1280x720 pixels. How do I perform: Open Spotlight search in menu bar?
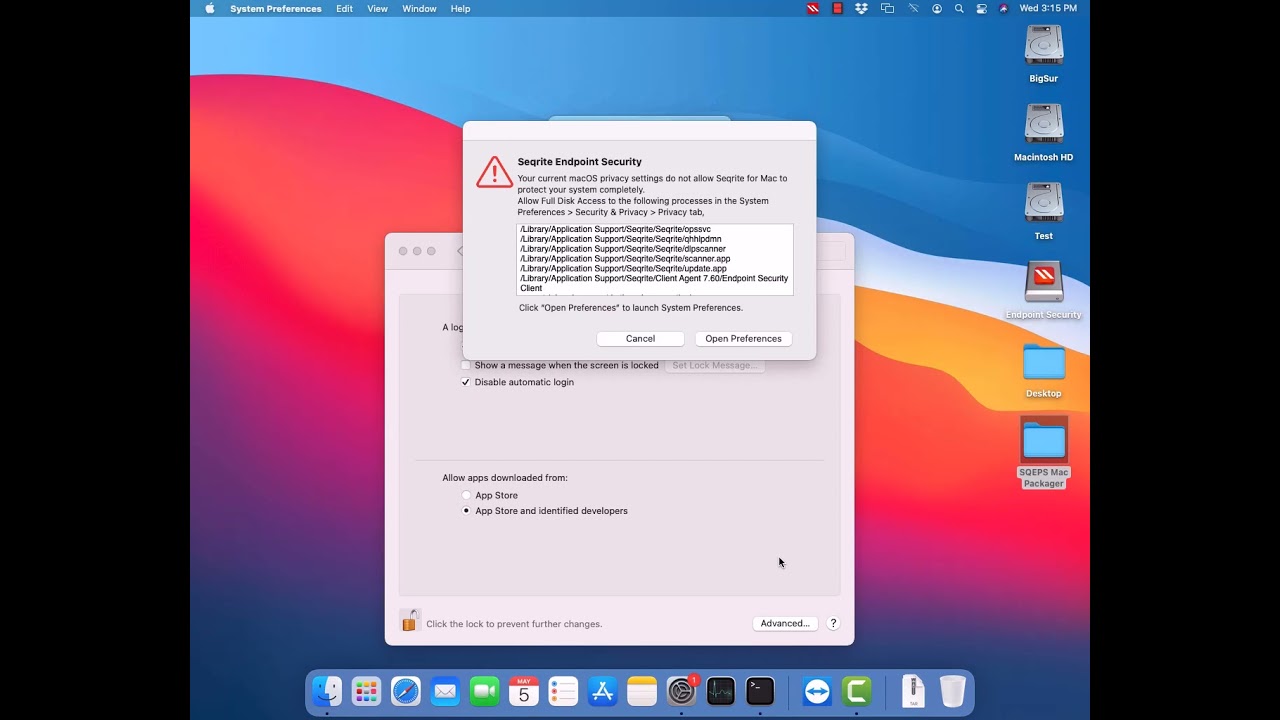[x=959, y=8]
